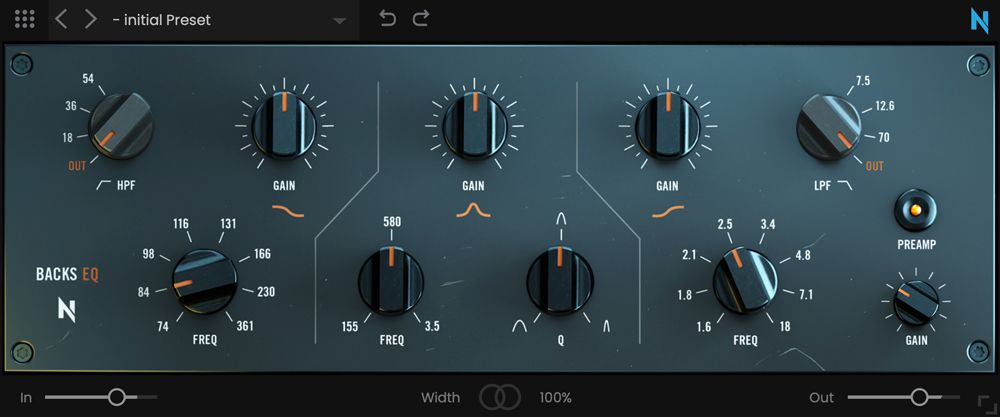
Task: Expand the initial Preset dropdown arrow
Action: [x=339, y=20]
